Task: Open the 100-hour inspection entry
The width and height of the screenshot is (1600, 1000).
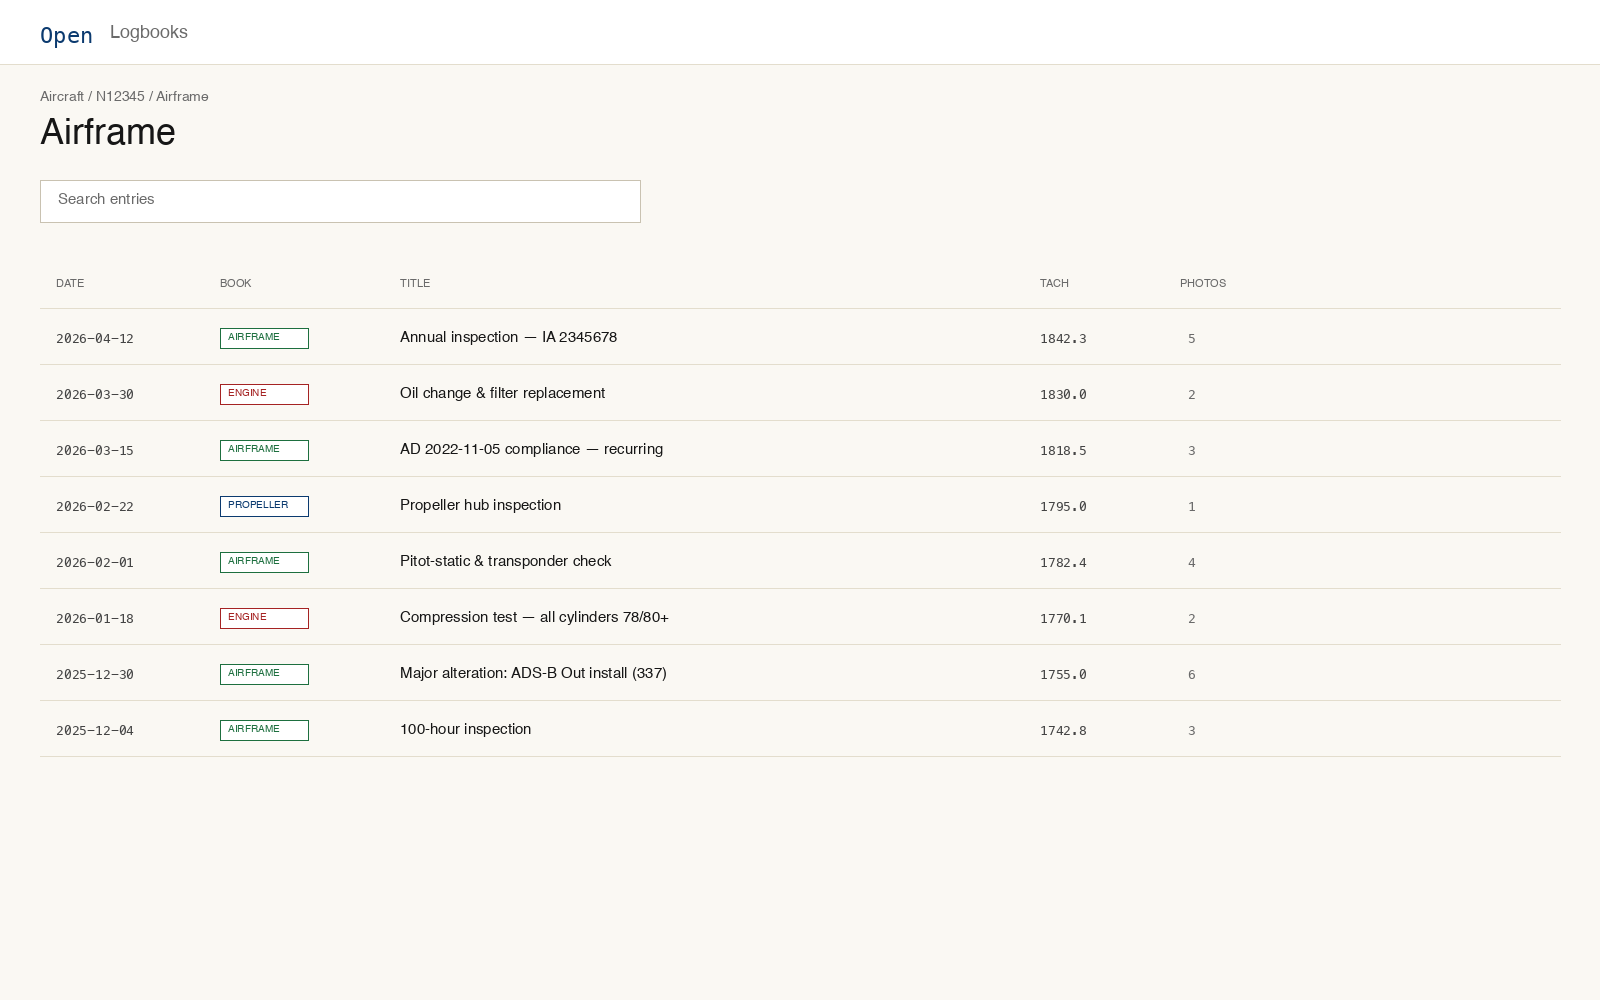Action: click(465, 729)
